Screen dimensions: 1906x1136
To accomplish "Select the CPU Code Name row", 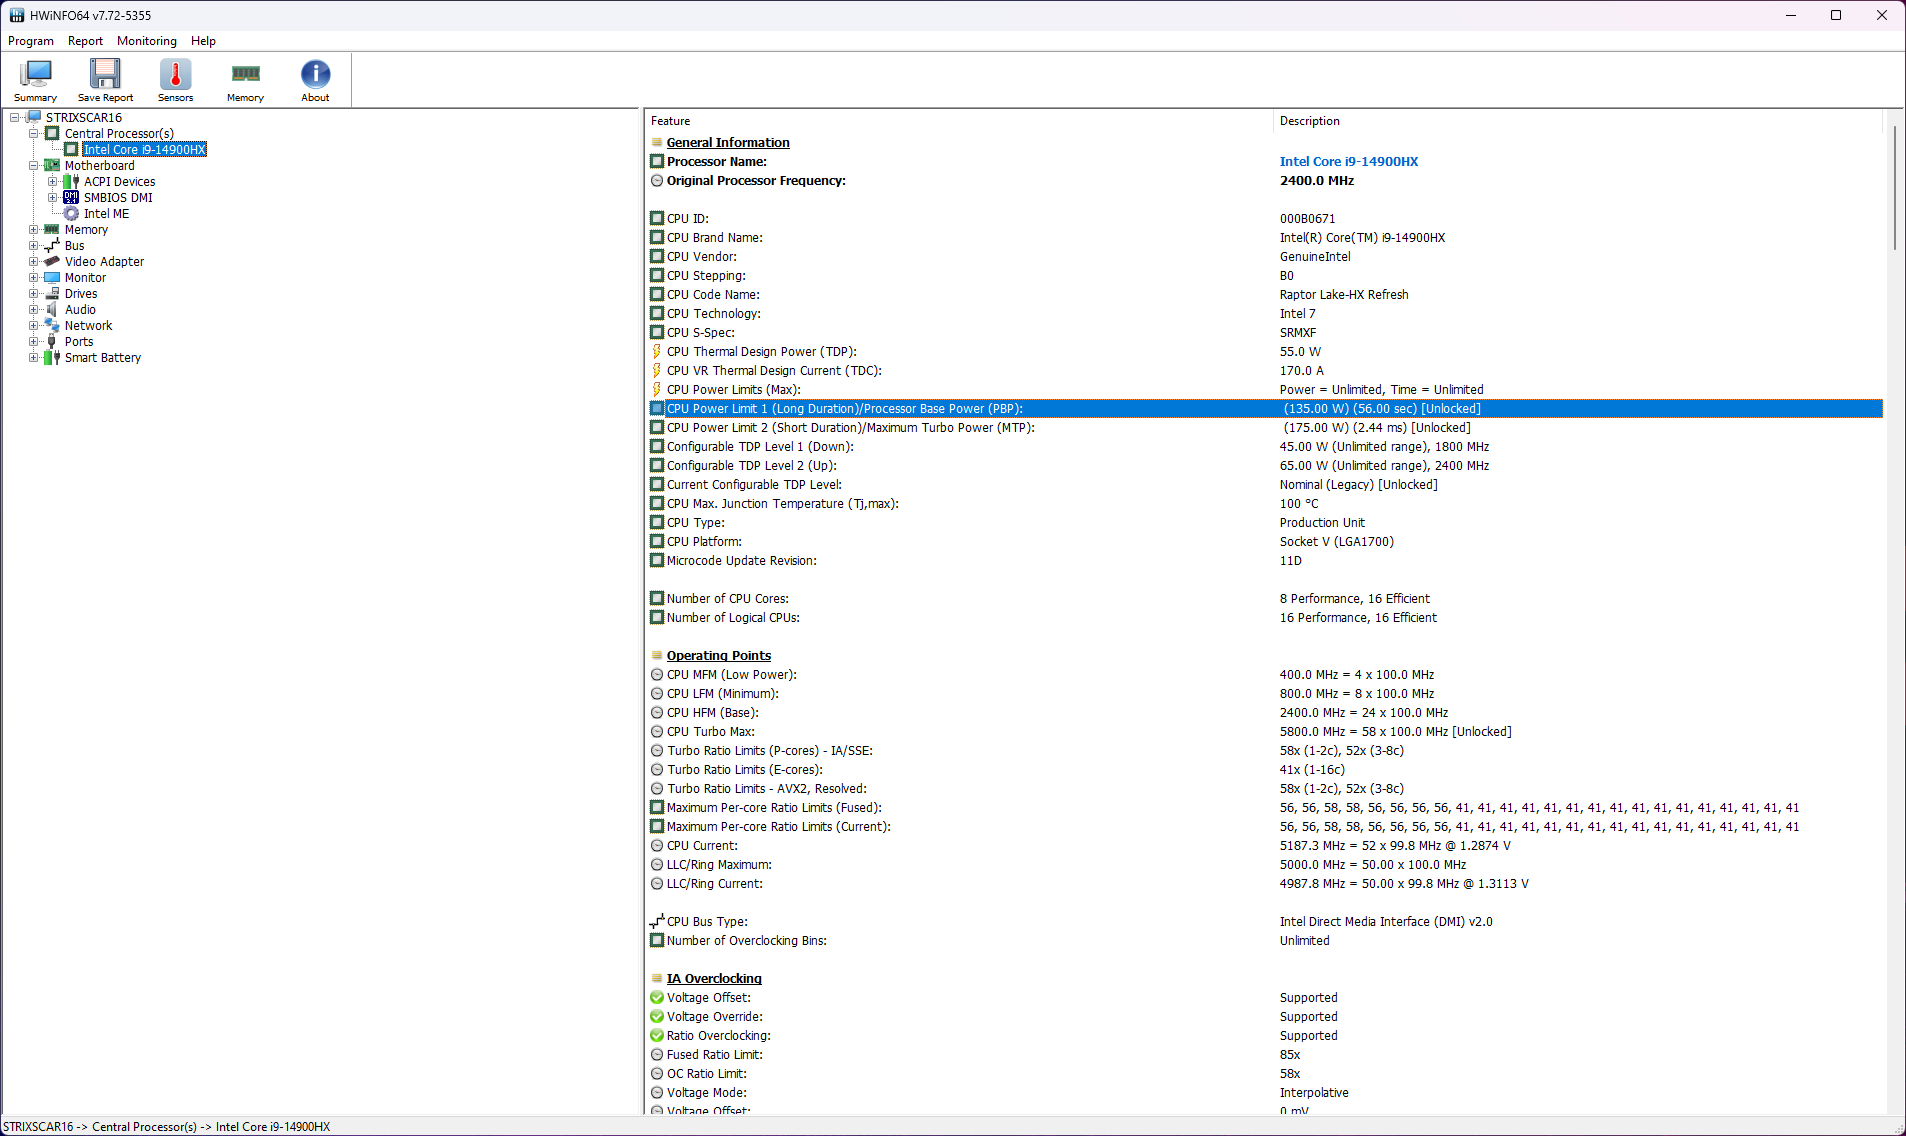I will (1265, 294).
